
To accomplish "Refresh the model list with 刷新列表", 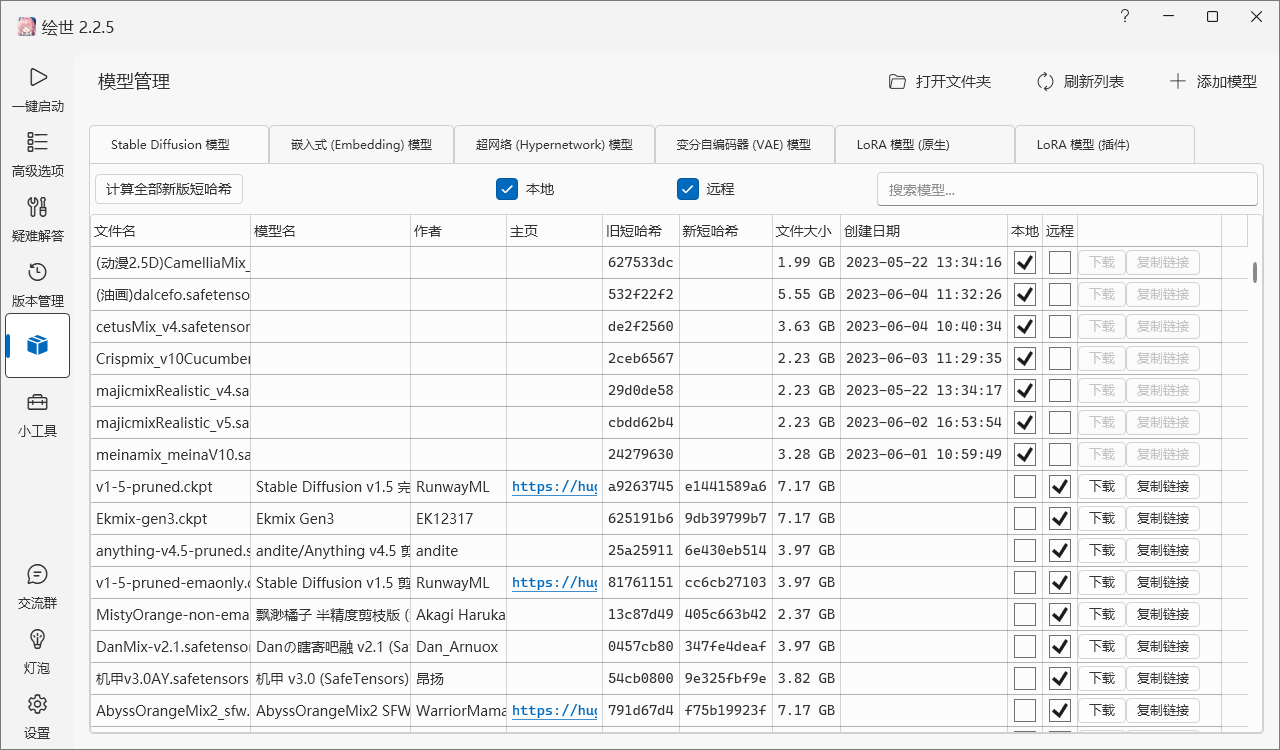I will tap(1080, 83).
